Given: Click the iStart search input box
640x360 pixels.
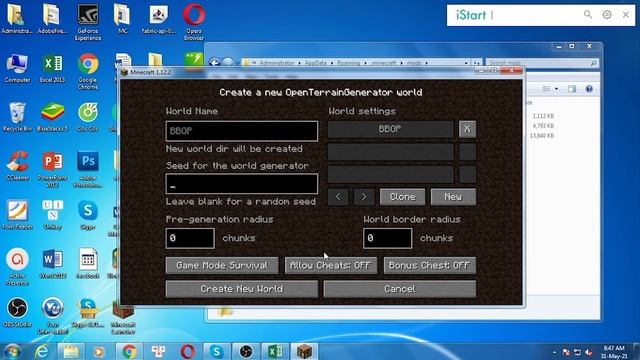Looking at the screenshot, I should click(535, 15).
